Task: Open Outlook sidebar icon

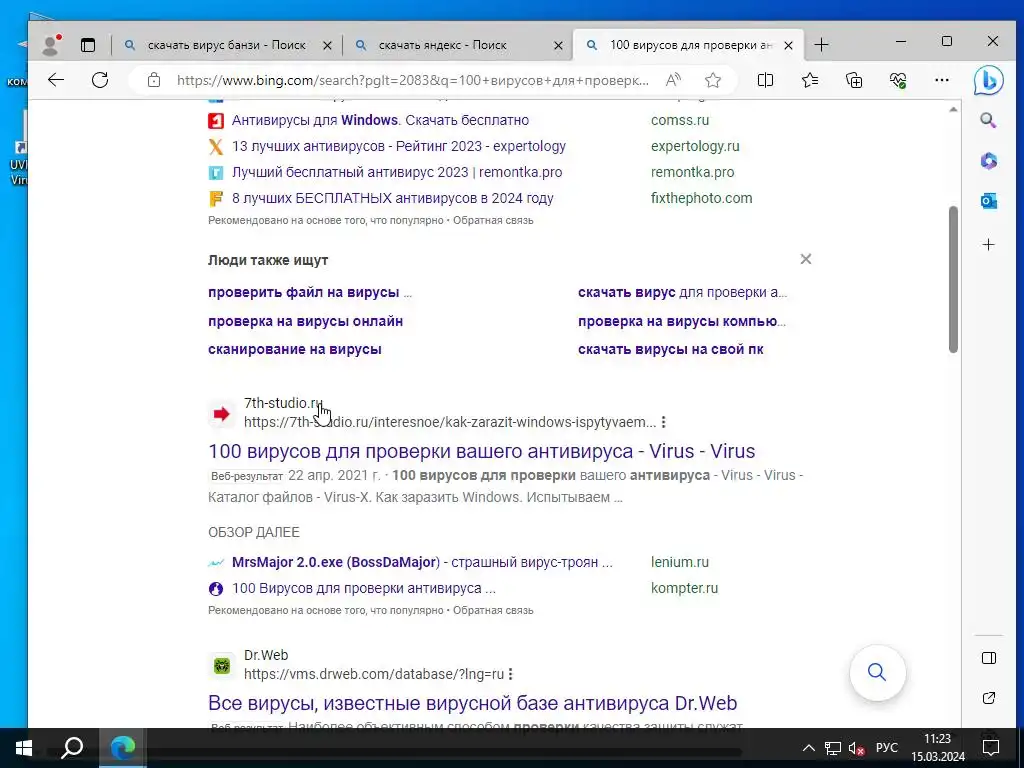Action: pos(988,201)
